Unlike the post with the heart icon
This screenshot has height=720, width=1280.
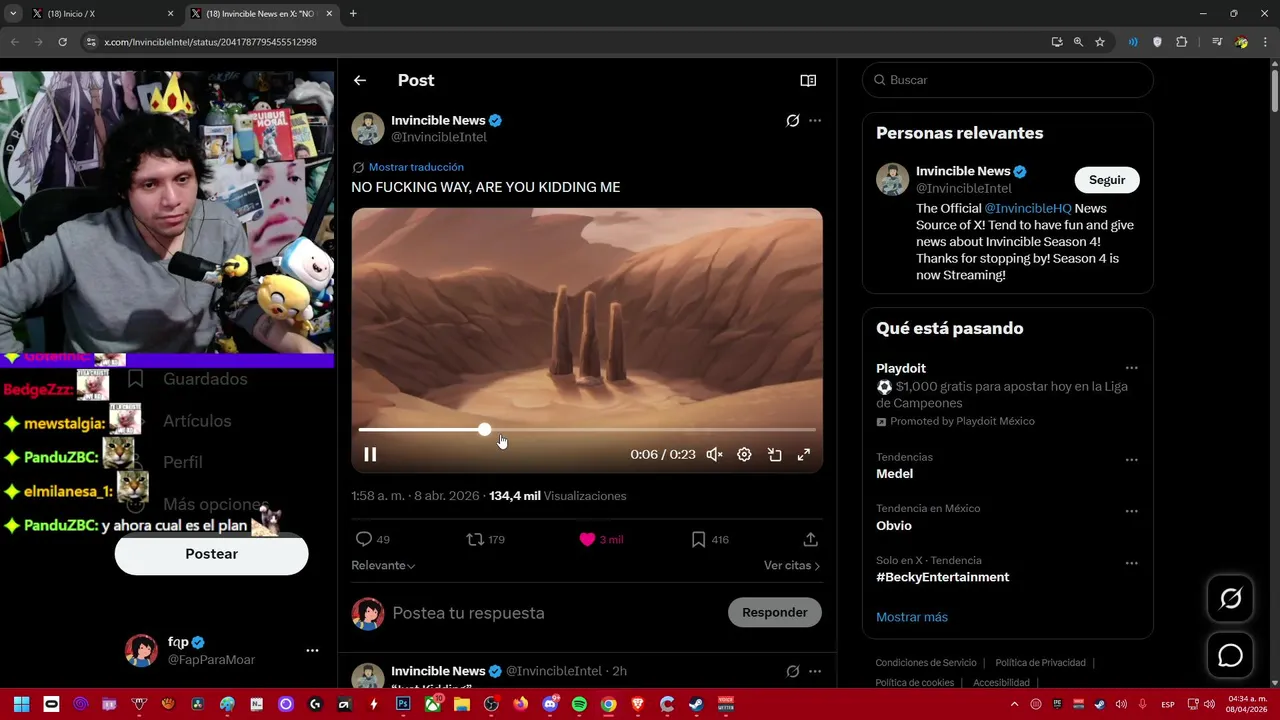coord(587,539)
